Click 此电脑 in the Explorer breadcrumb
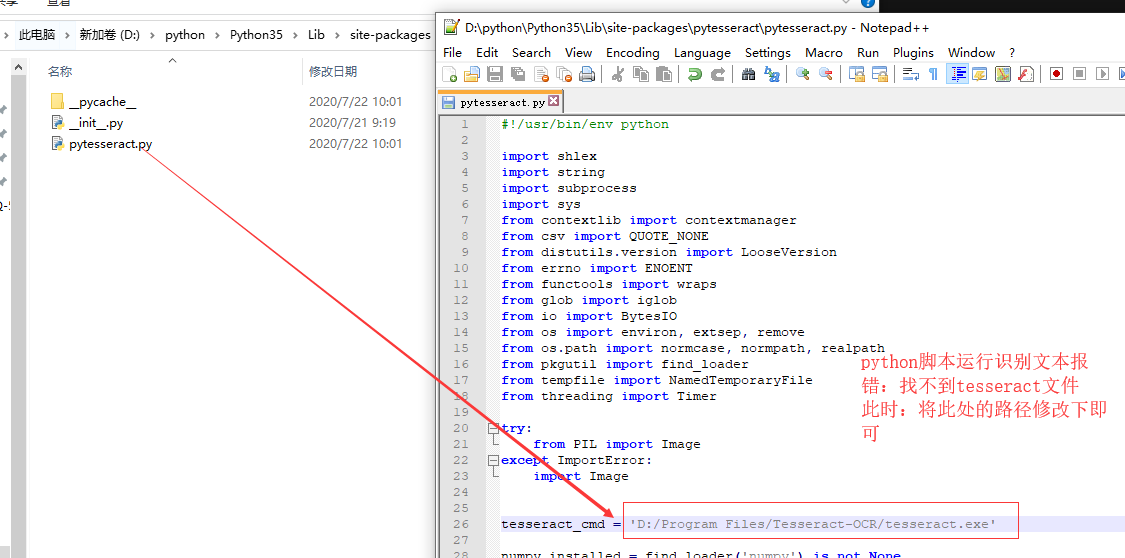The width and height of the screenshot is (1125, 558). tap(37, 35)
